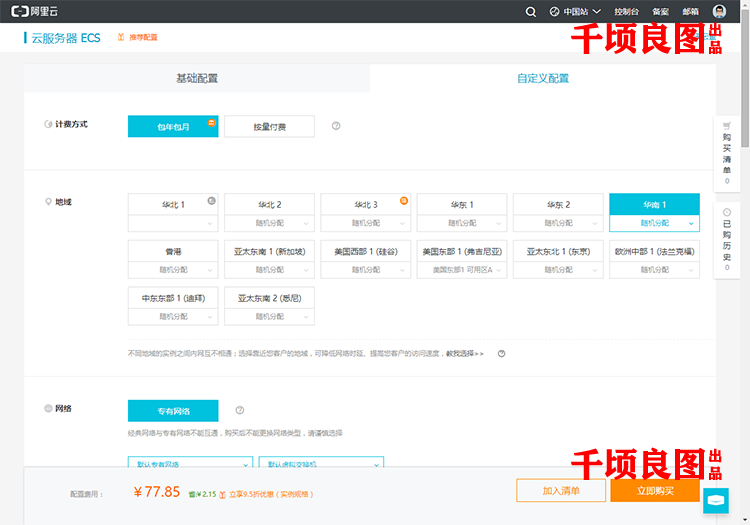Open 备案 in the top navigation
This screenshot has width=750, height=525.
(x=660, y=11)
